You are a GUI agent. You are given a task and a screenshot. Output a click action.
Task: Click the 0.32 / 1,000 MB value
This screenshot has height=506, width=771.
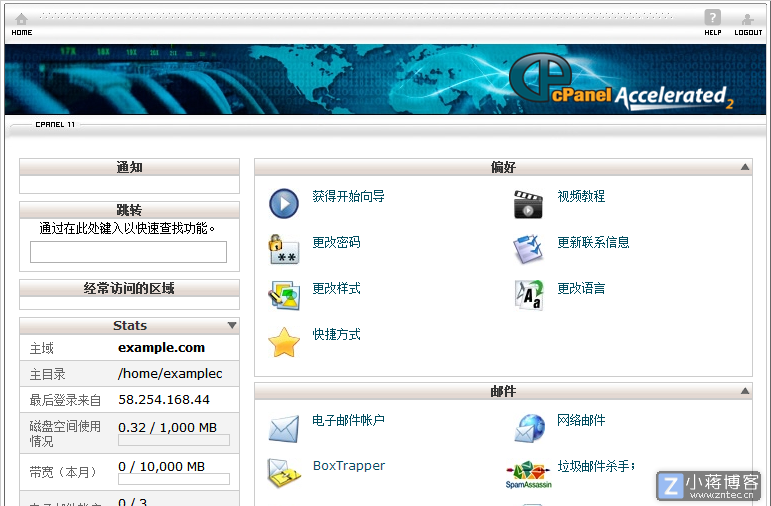[x=167, y=427]
